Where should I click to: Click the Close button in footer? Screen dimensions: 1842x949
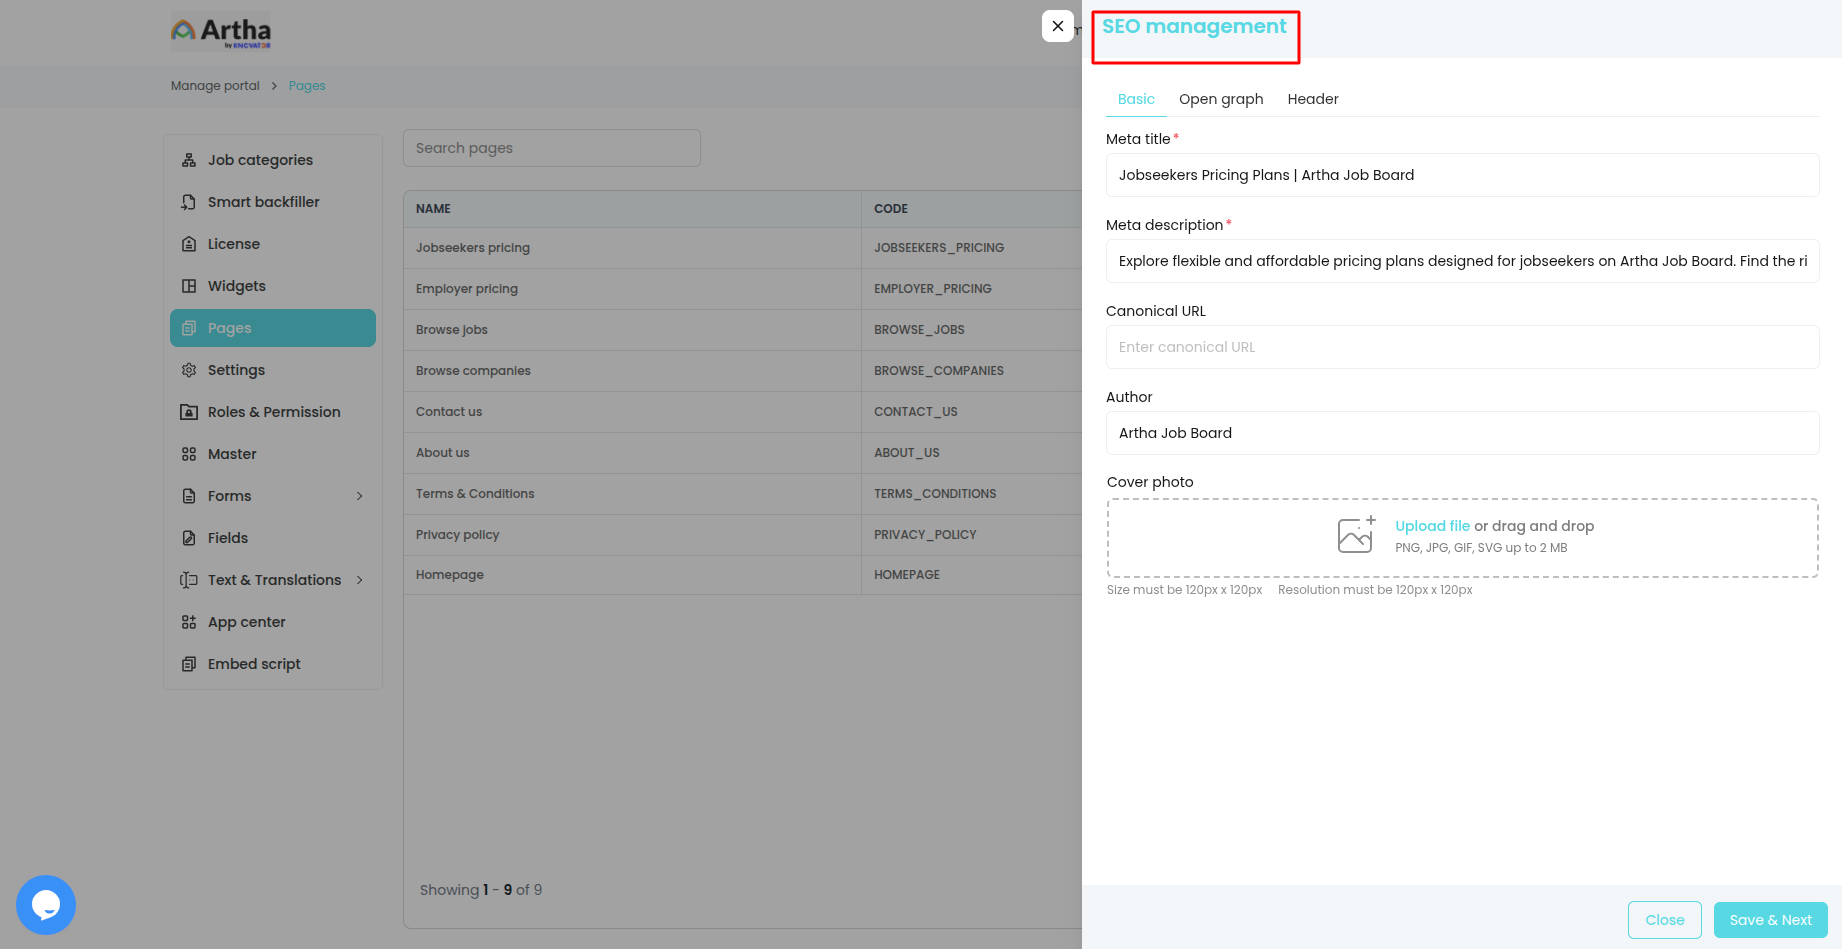pos(1664,920)
